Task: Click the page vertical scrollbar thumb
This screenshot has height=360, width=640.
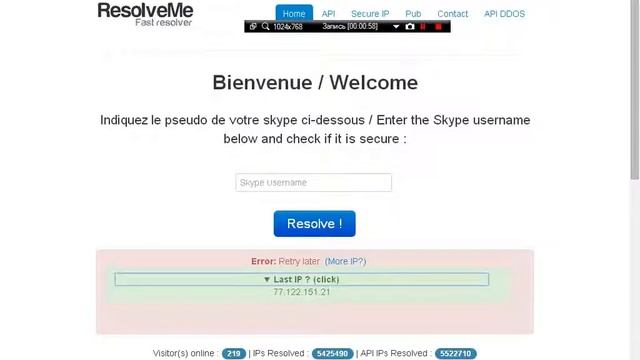Action: point(635,90)
